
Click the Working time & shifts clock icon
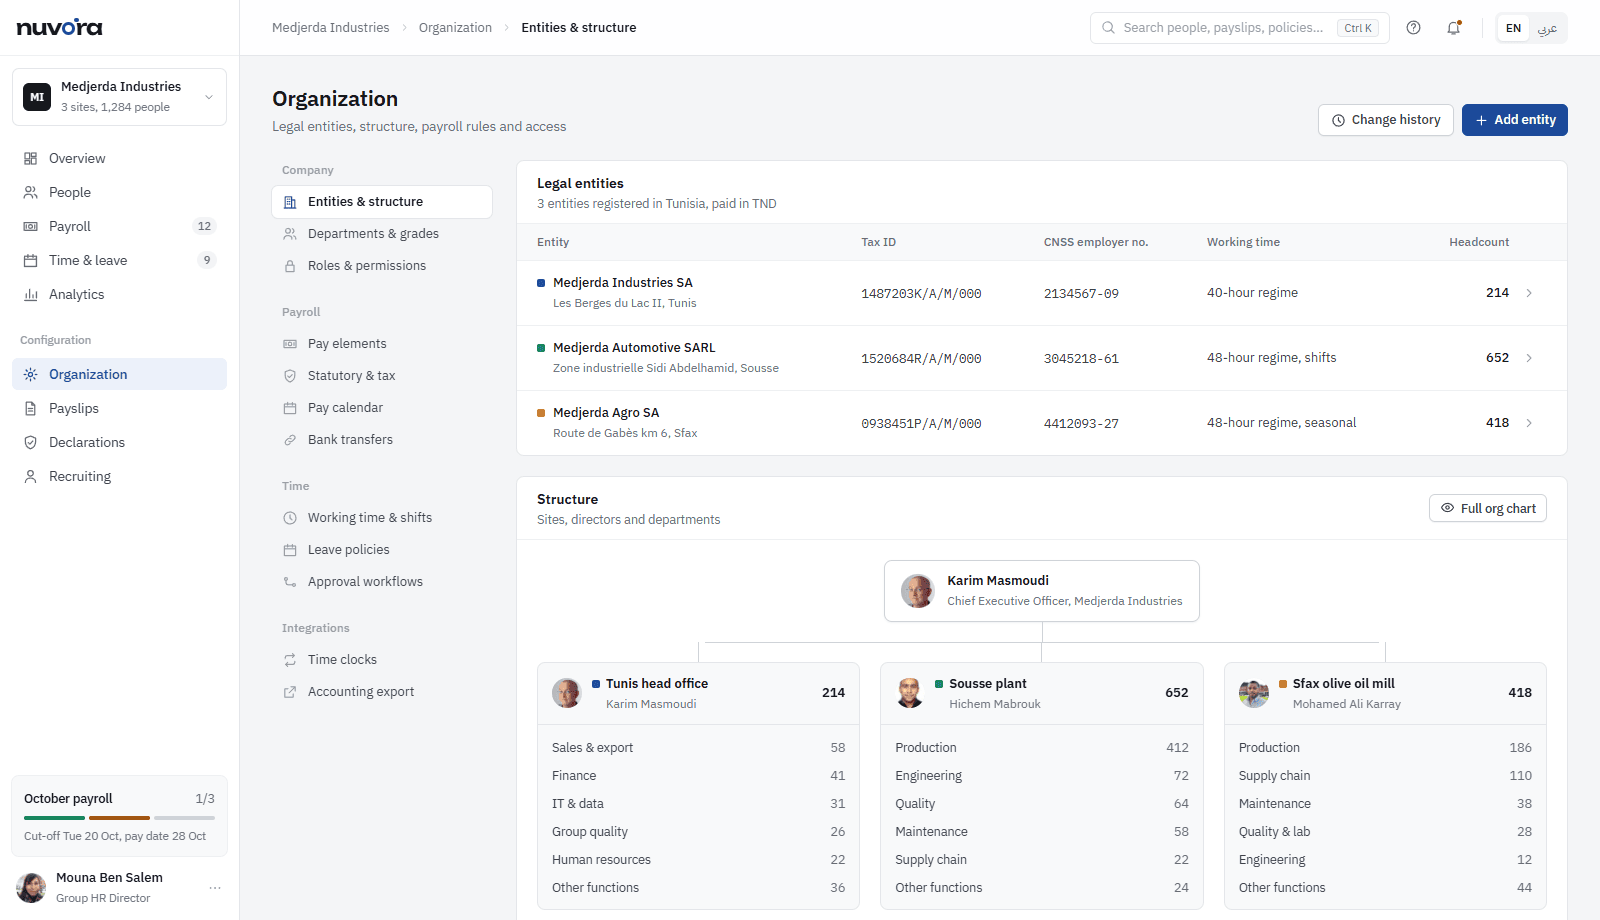click(290, 518)
